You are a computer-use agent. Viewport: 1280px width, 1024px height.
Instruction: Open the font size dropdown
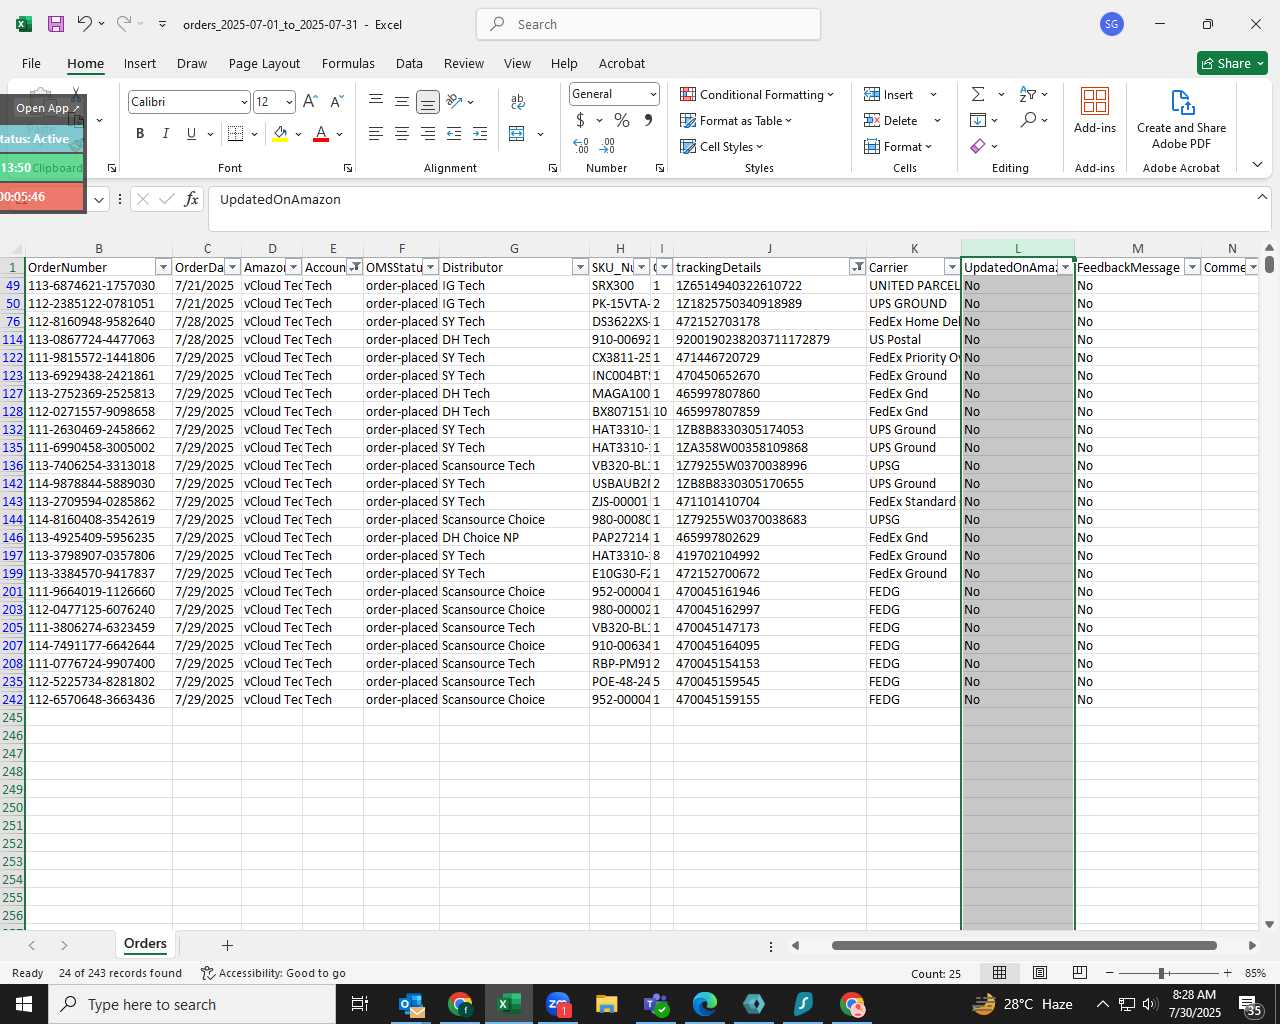289,102
